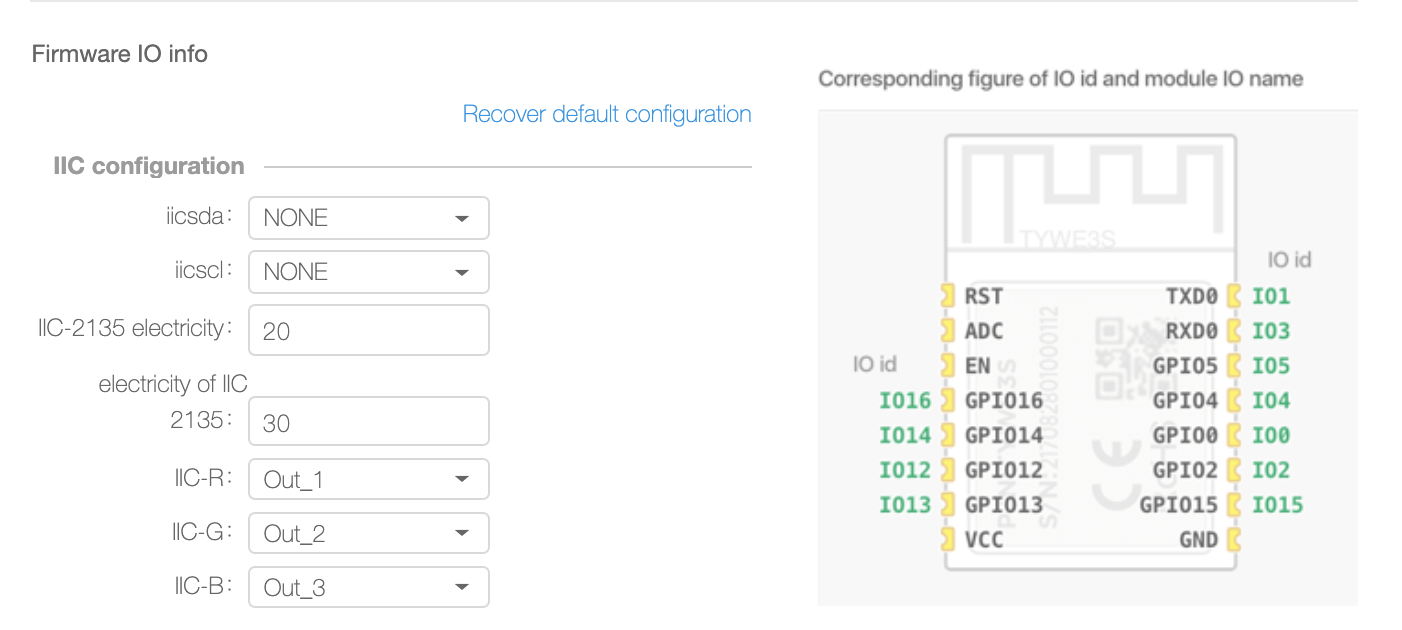Open the iicscl dropdown
The width and height of the screenshot is (1402, 630).
point(368,272)
